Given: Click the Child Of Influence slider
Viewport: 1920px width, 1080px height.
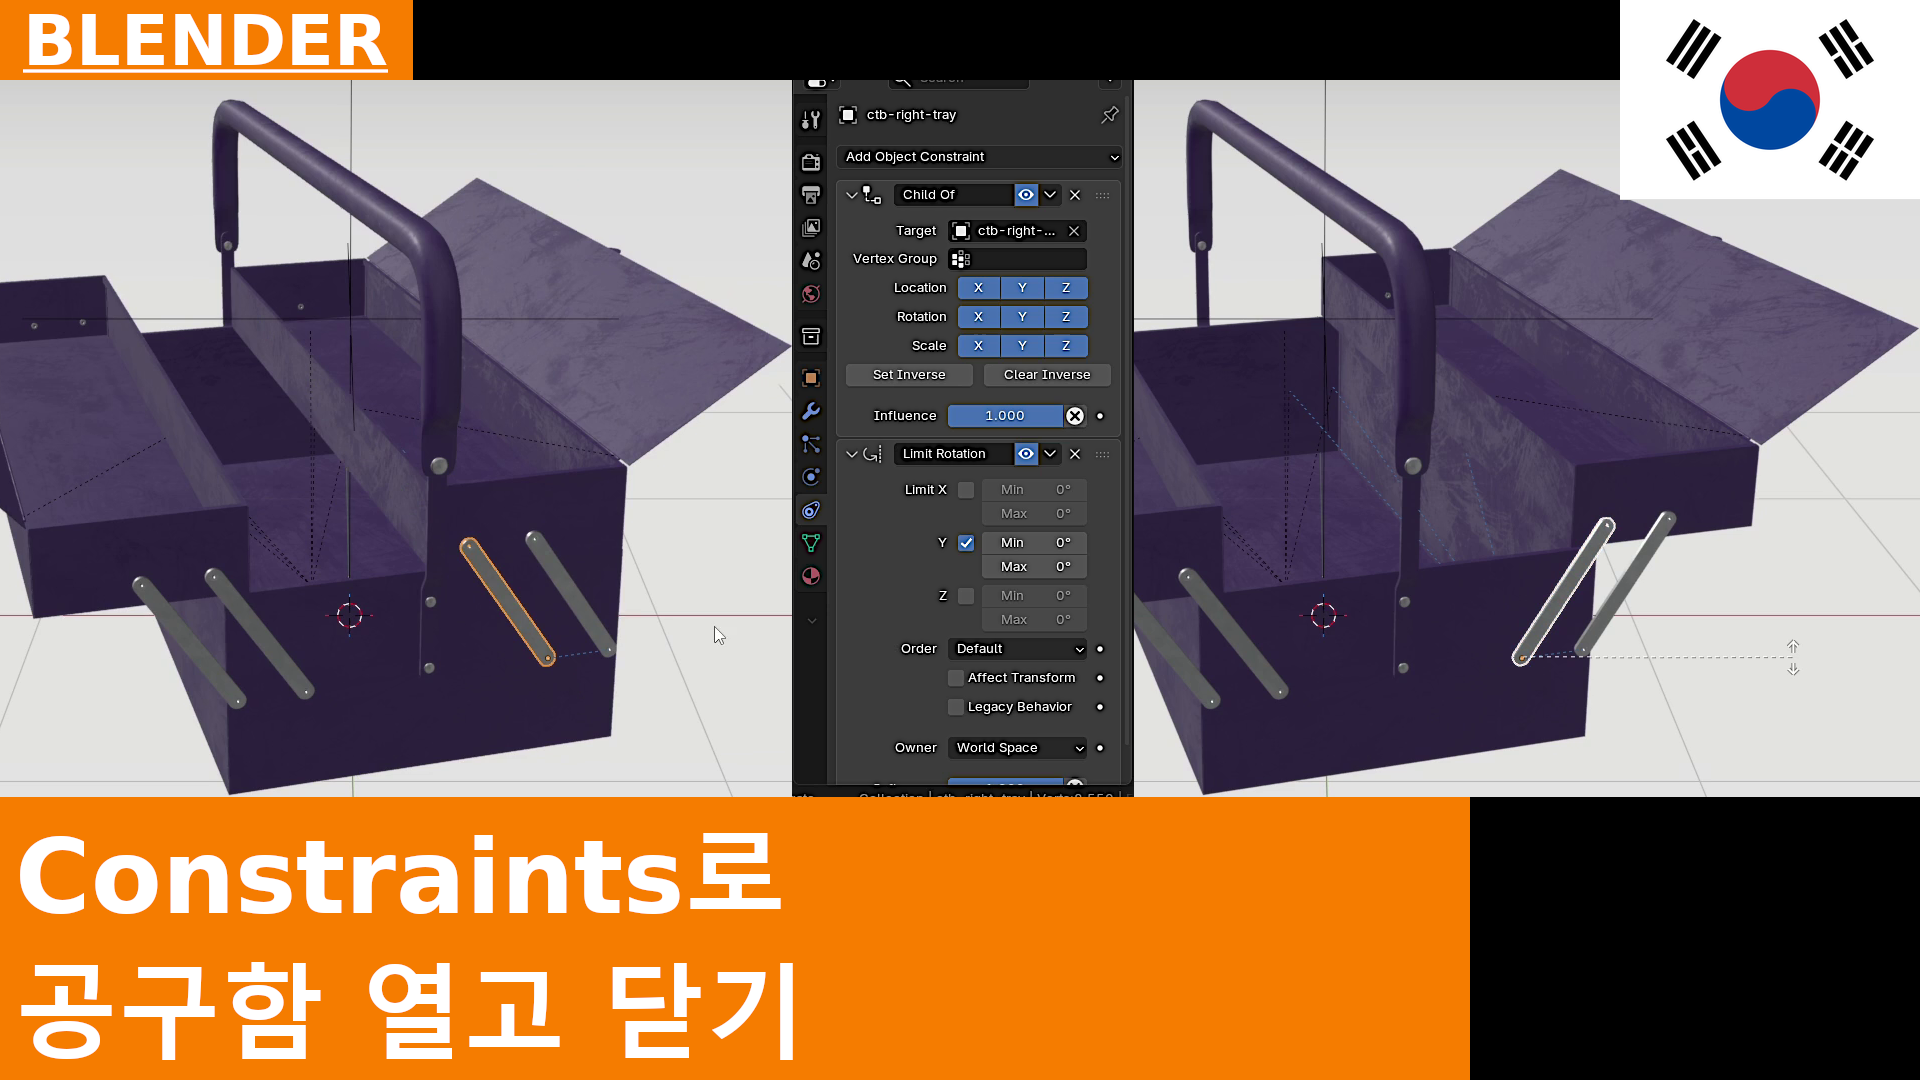Looking at the screenshot, I should 1005,416.
